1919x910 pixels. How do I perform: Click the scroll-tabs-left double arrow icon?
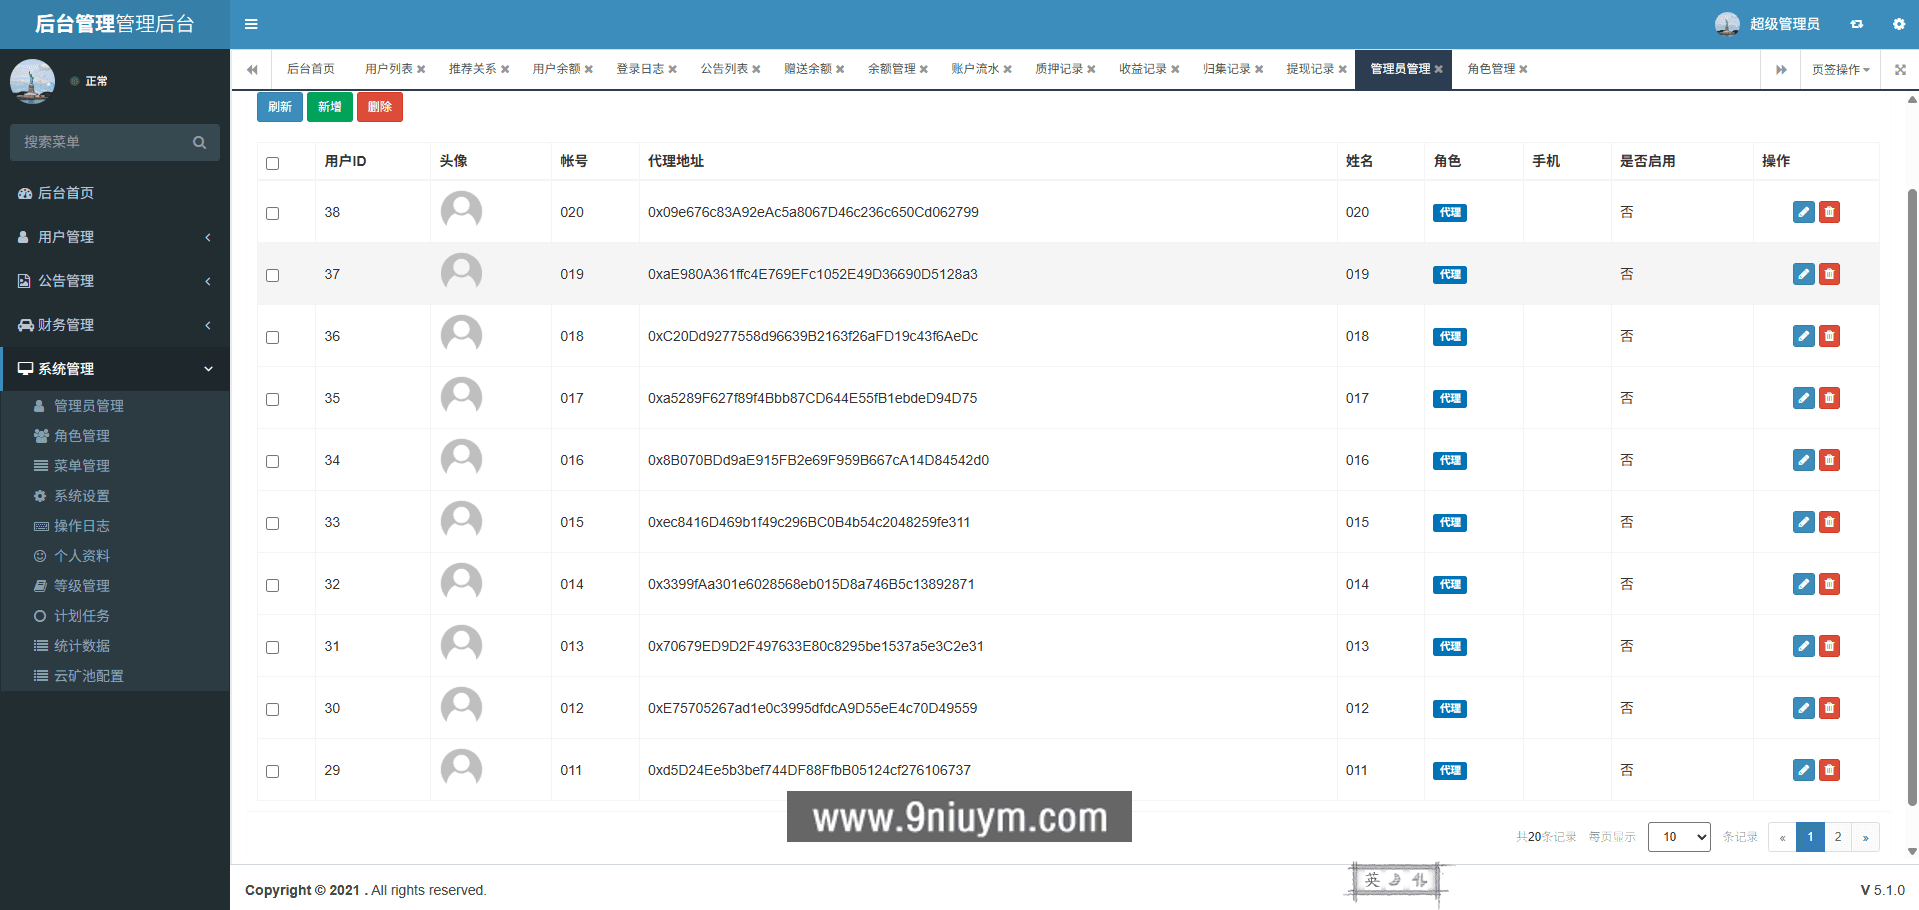[x=252, y=69]
